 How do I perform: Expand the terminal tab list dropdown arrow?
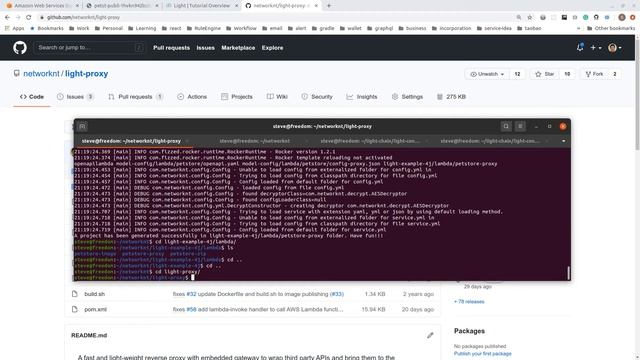point(564,141)
